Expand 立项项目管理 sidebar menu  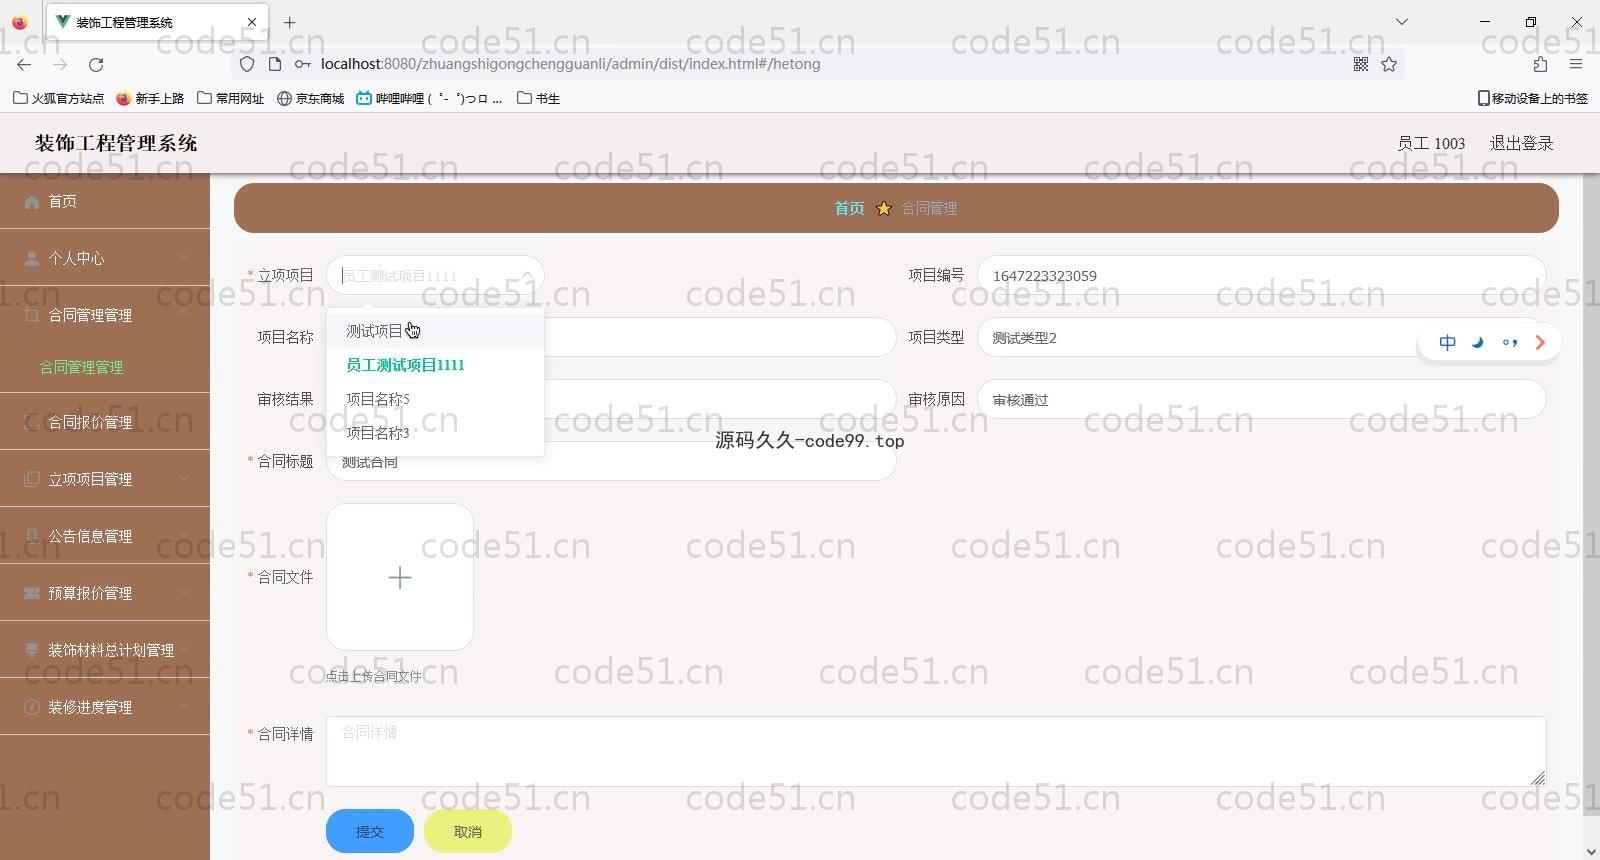105,479
